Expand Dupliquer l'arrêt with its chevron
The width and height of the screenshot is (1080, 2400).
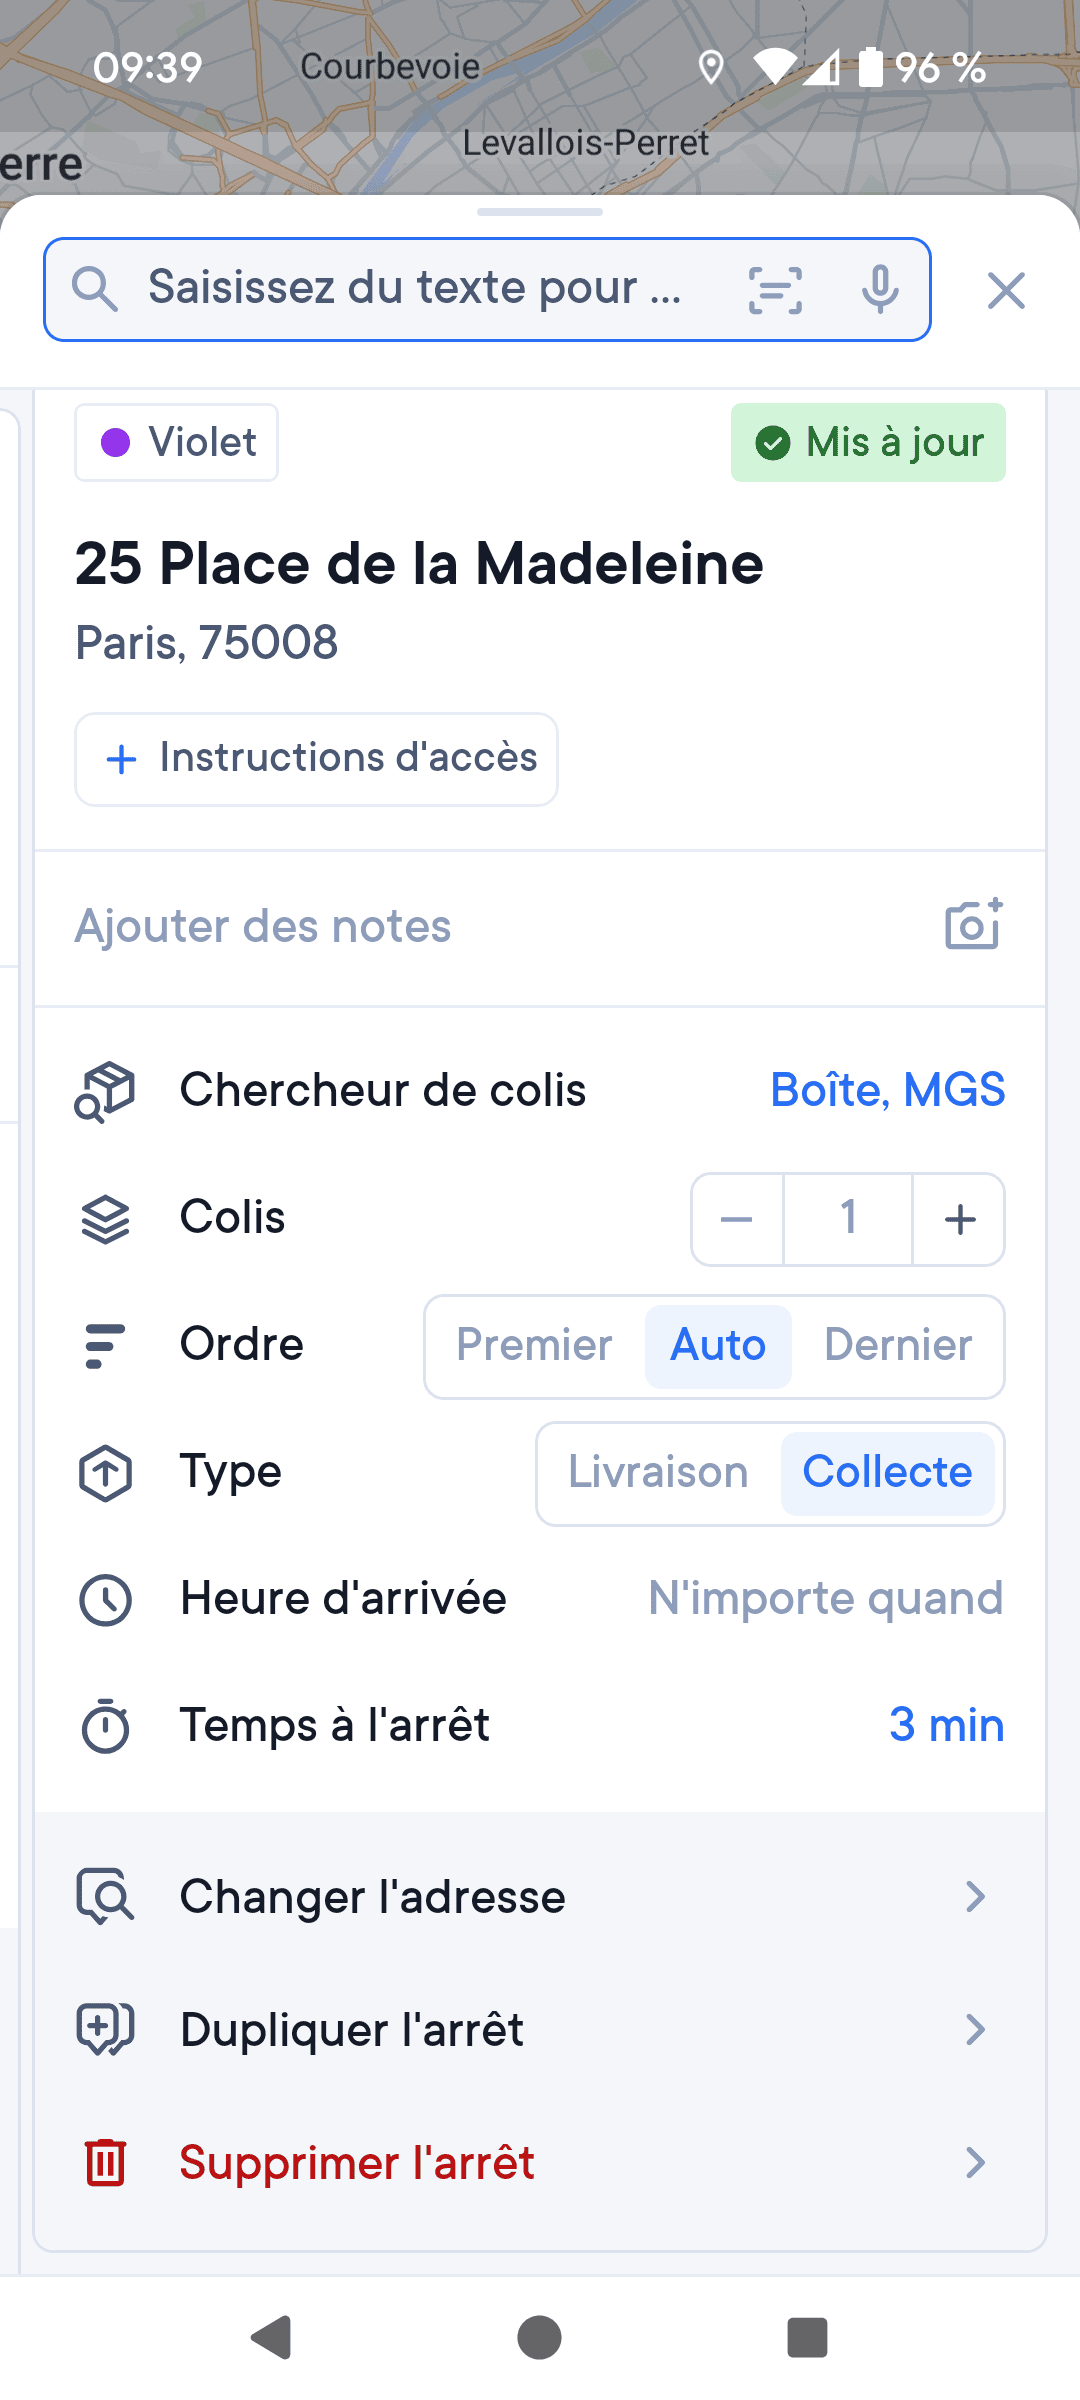(975, 2029)
